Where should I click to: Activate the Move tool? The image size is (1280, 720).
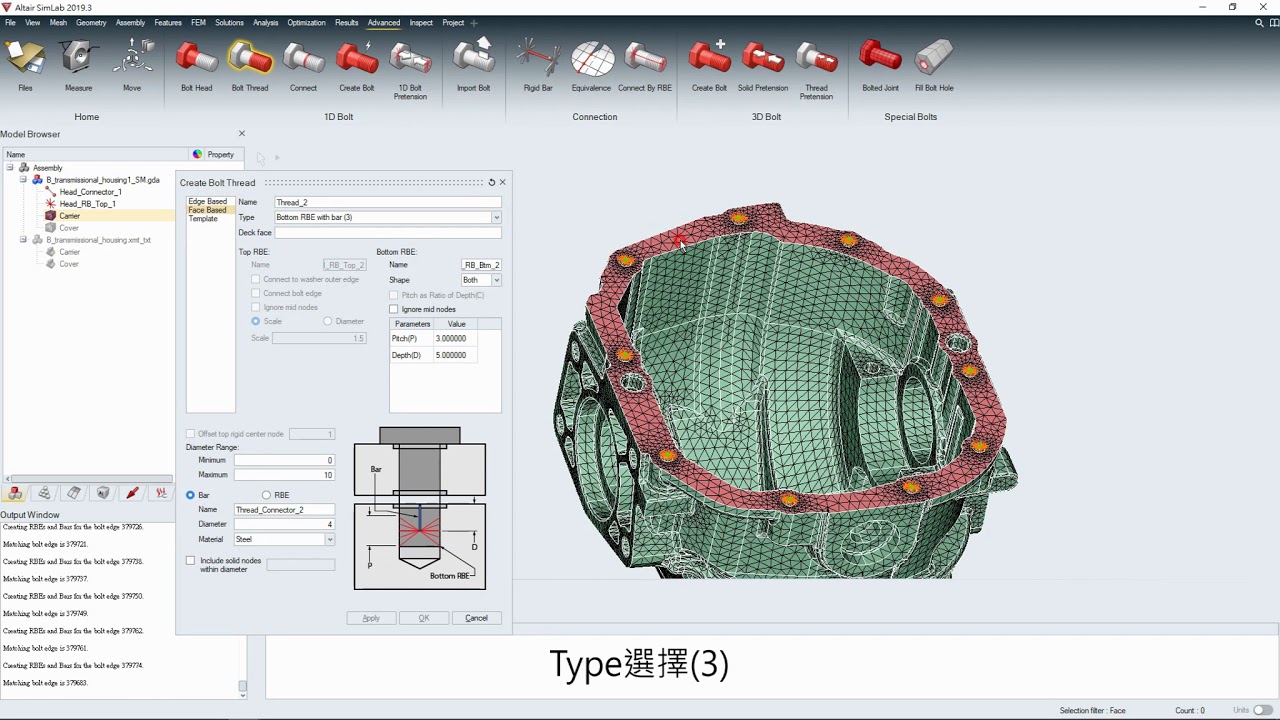click(132, 65)
